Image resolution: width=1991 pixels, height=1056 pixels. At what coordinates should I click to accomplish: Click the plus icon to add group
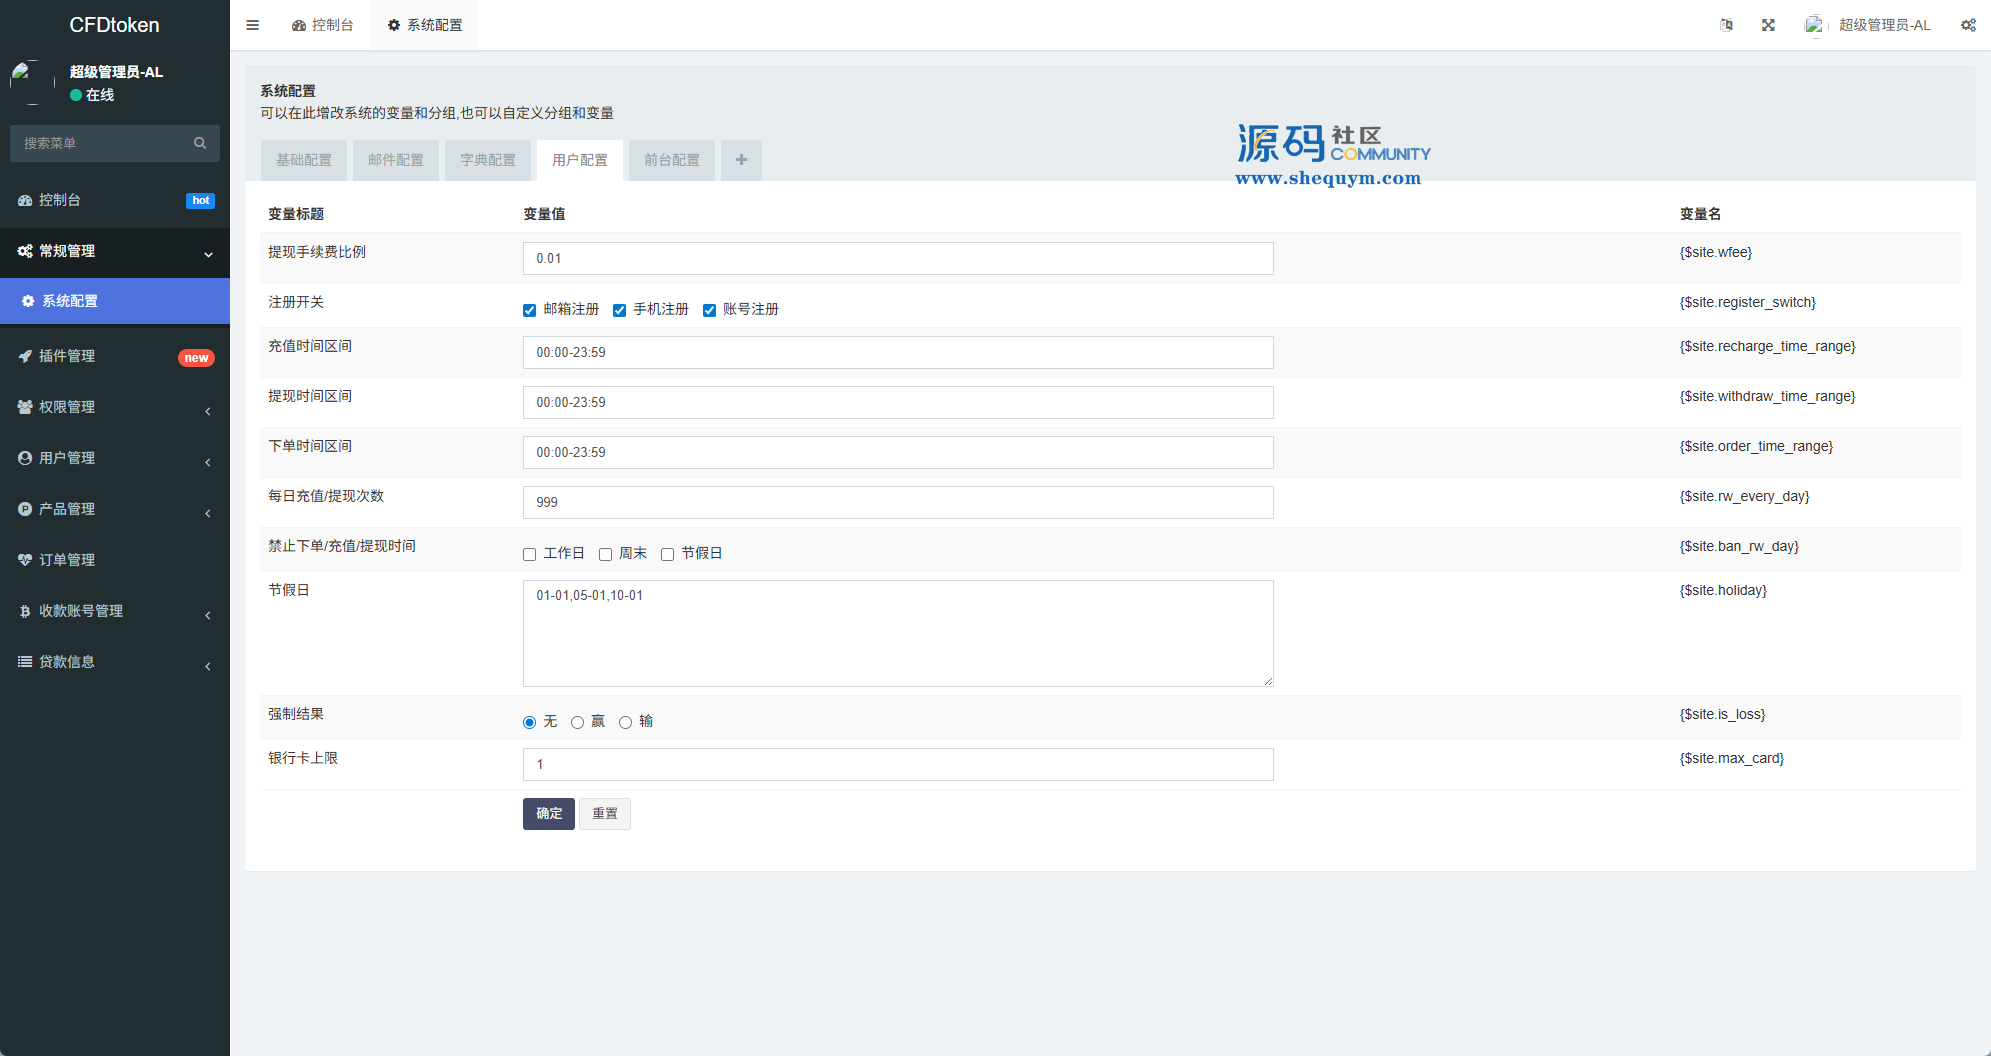click(x=741, y=160)
